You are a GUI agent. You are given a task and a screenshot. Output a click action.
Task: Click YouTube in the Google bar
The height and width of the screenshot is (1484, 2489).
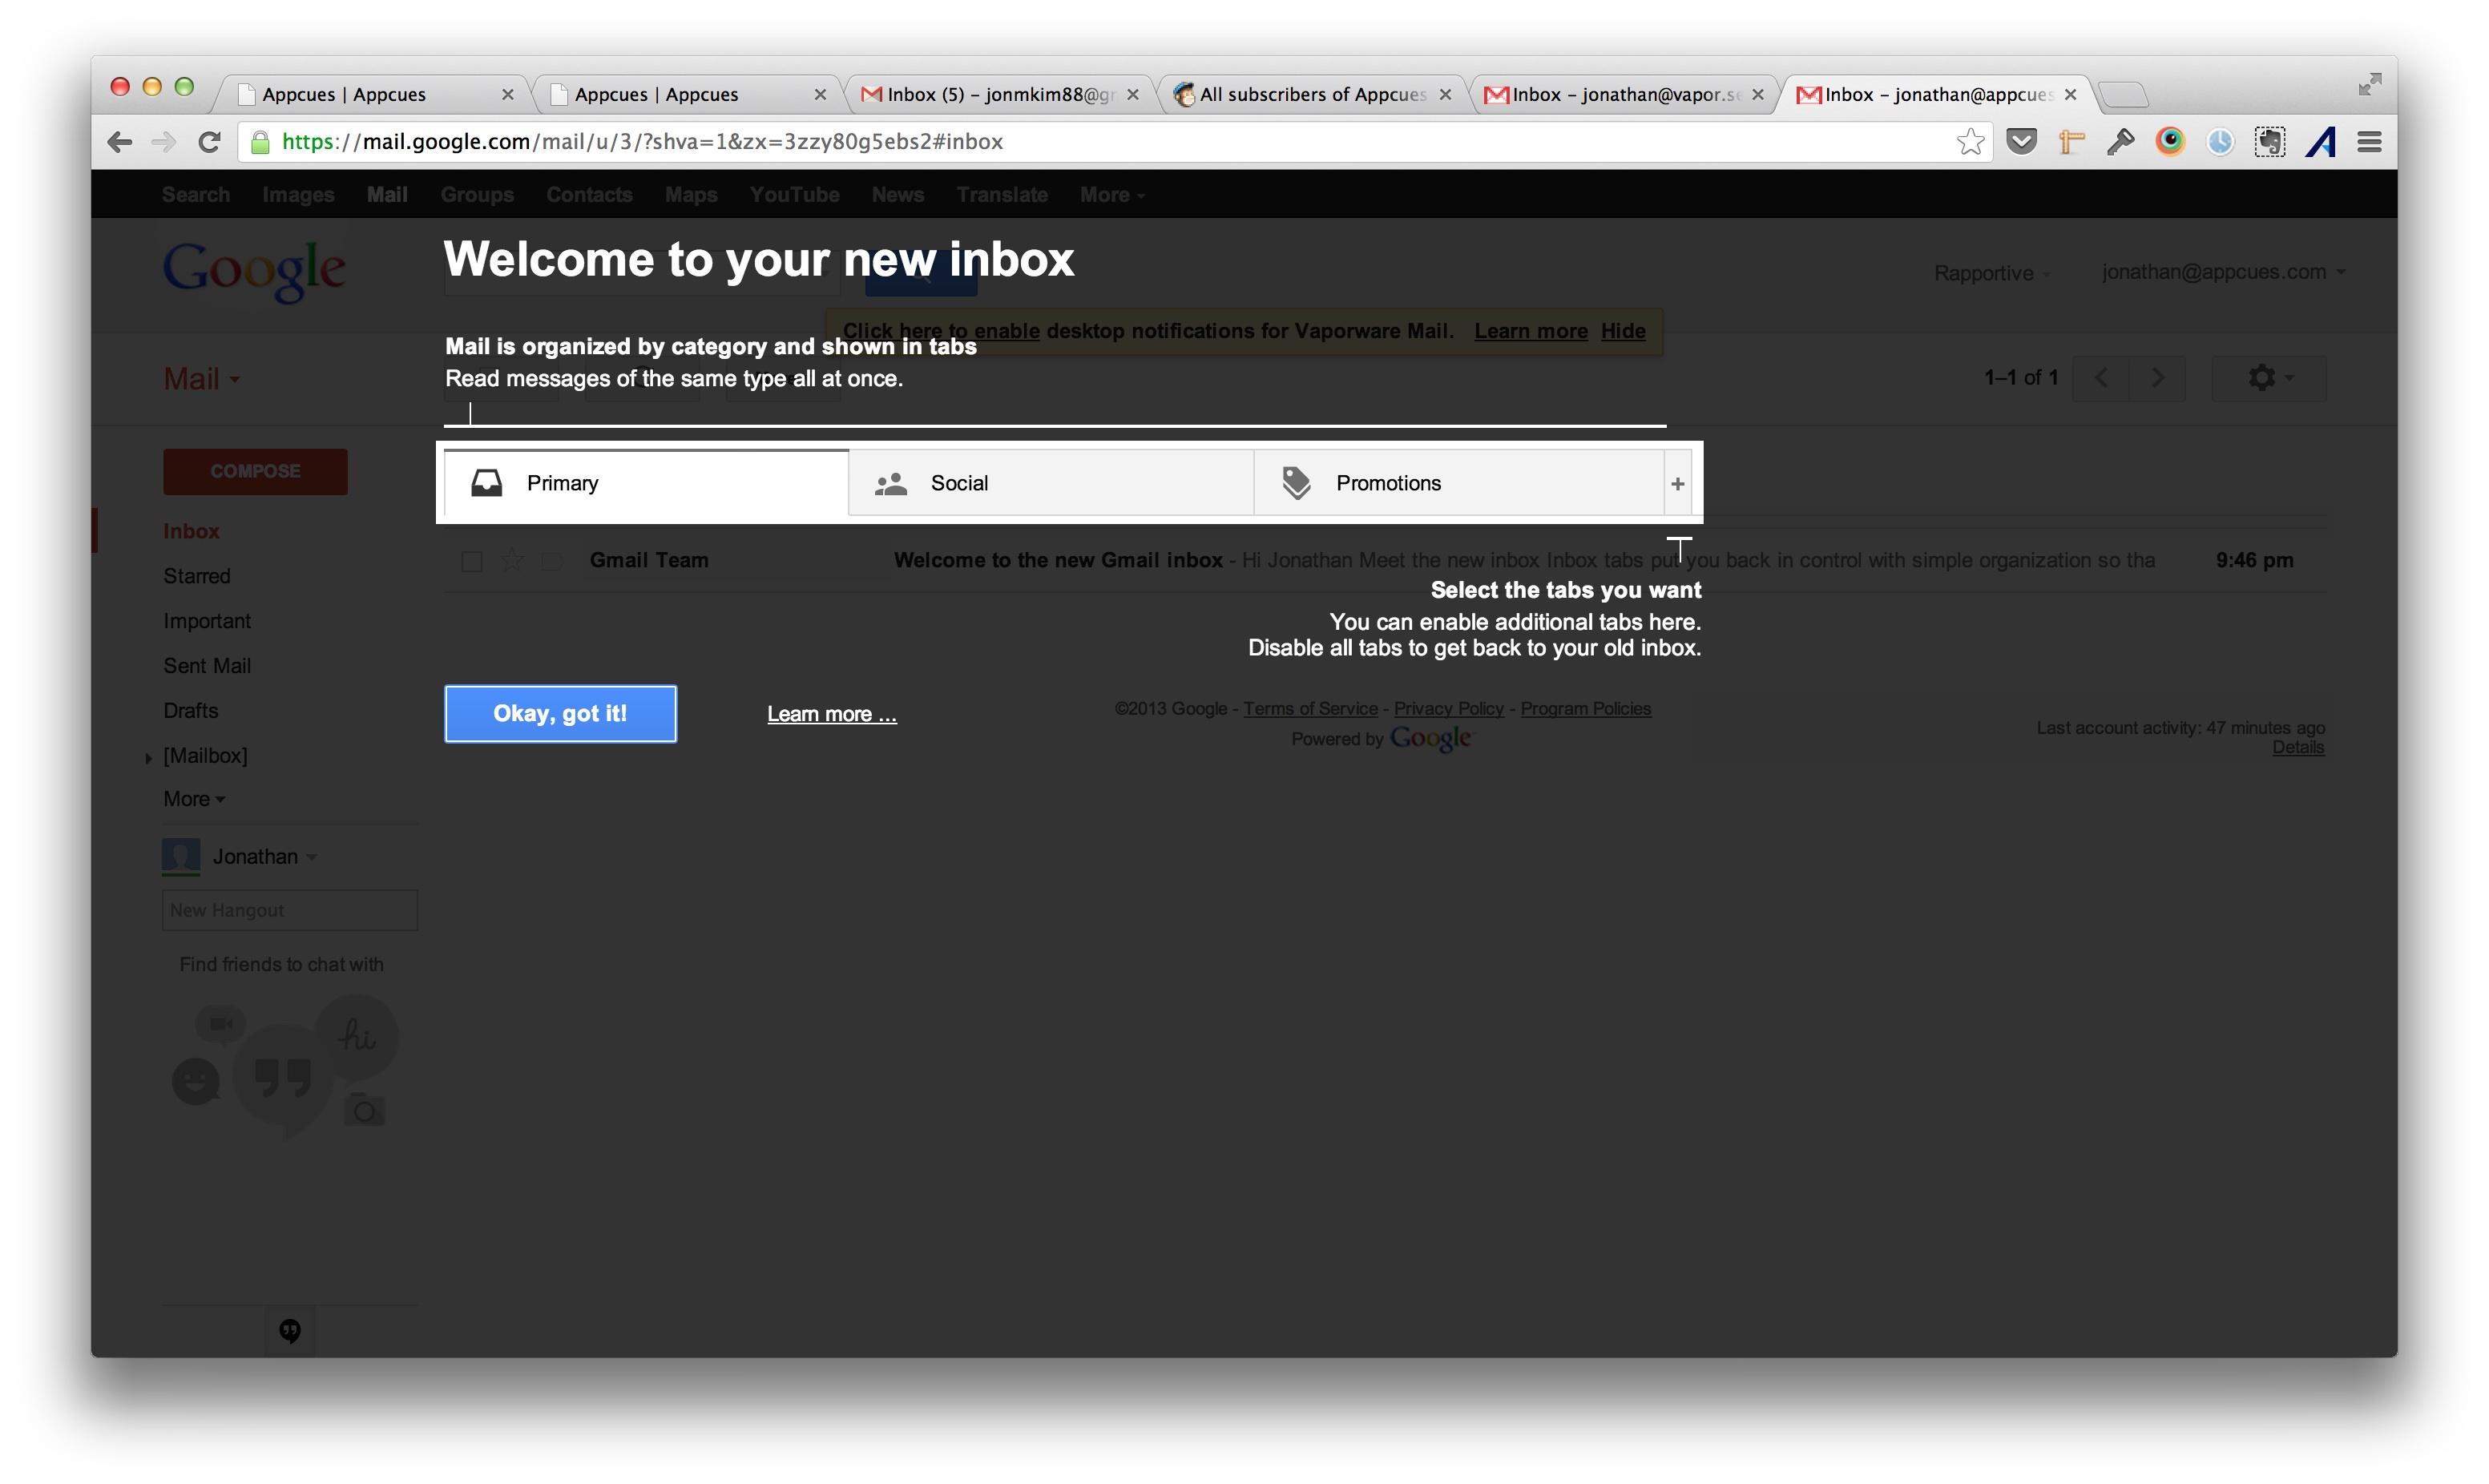[794, 195]
